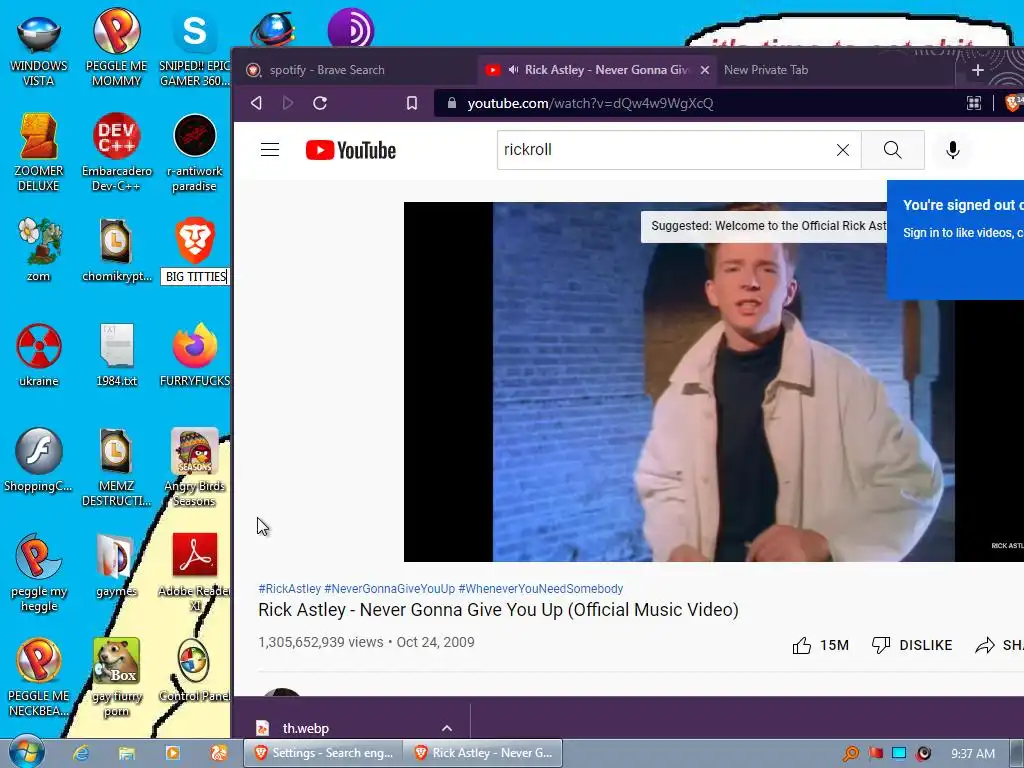
Task: Select the Brave browser desktop icon
Action: (195, 242)
